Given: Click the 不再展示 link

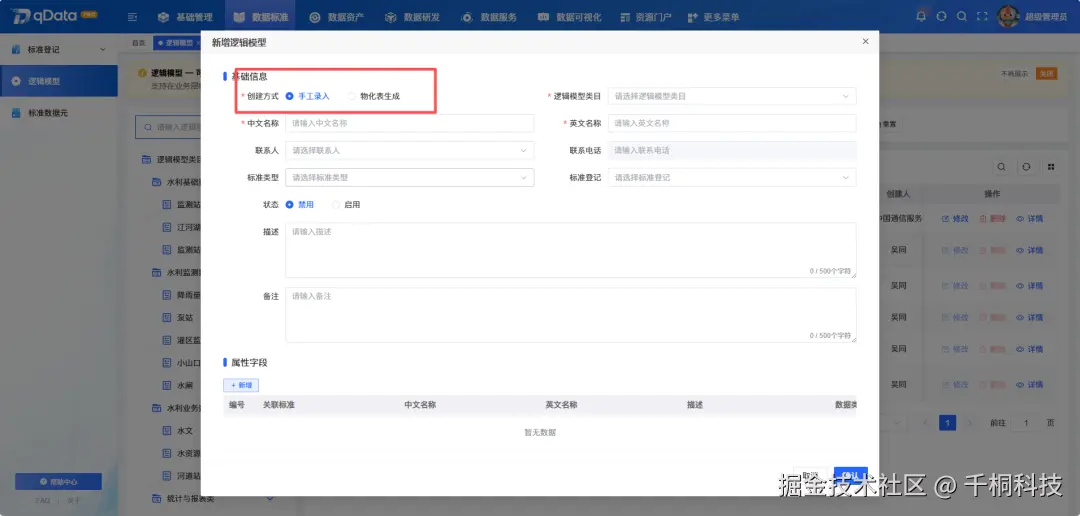Looking at the screenshot, I should pos(1015,73).
